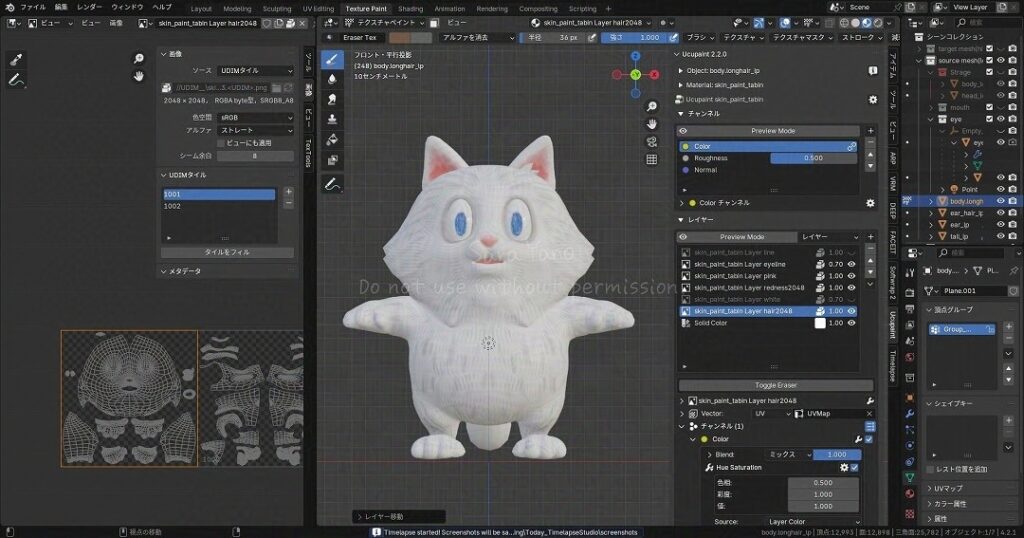This screenshot has width=1024, height=538.
Task: Toggle Hue Saturation modifier checkbox
Action: click(854, 467)
